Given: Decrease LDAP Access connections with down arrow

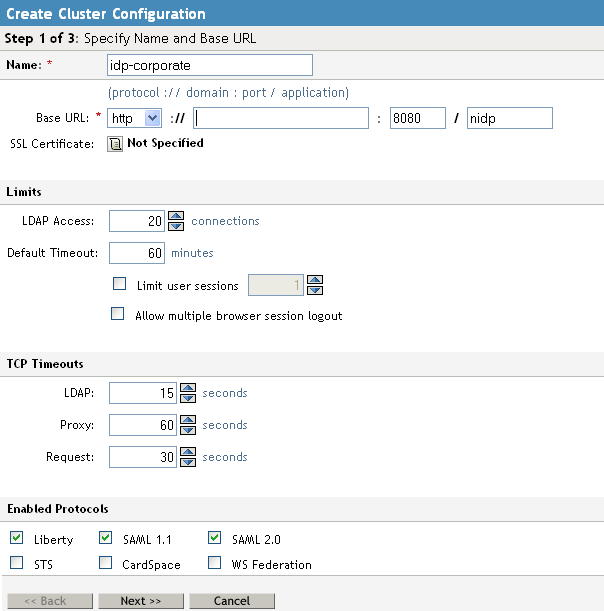Looking at the screenshot, I should coord(175,226).
